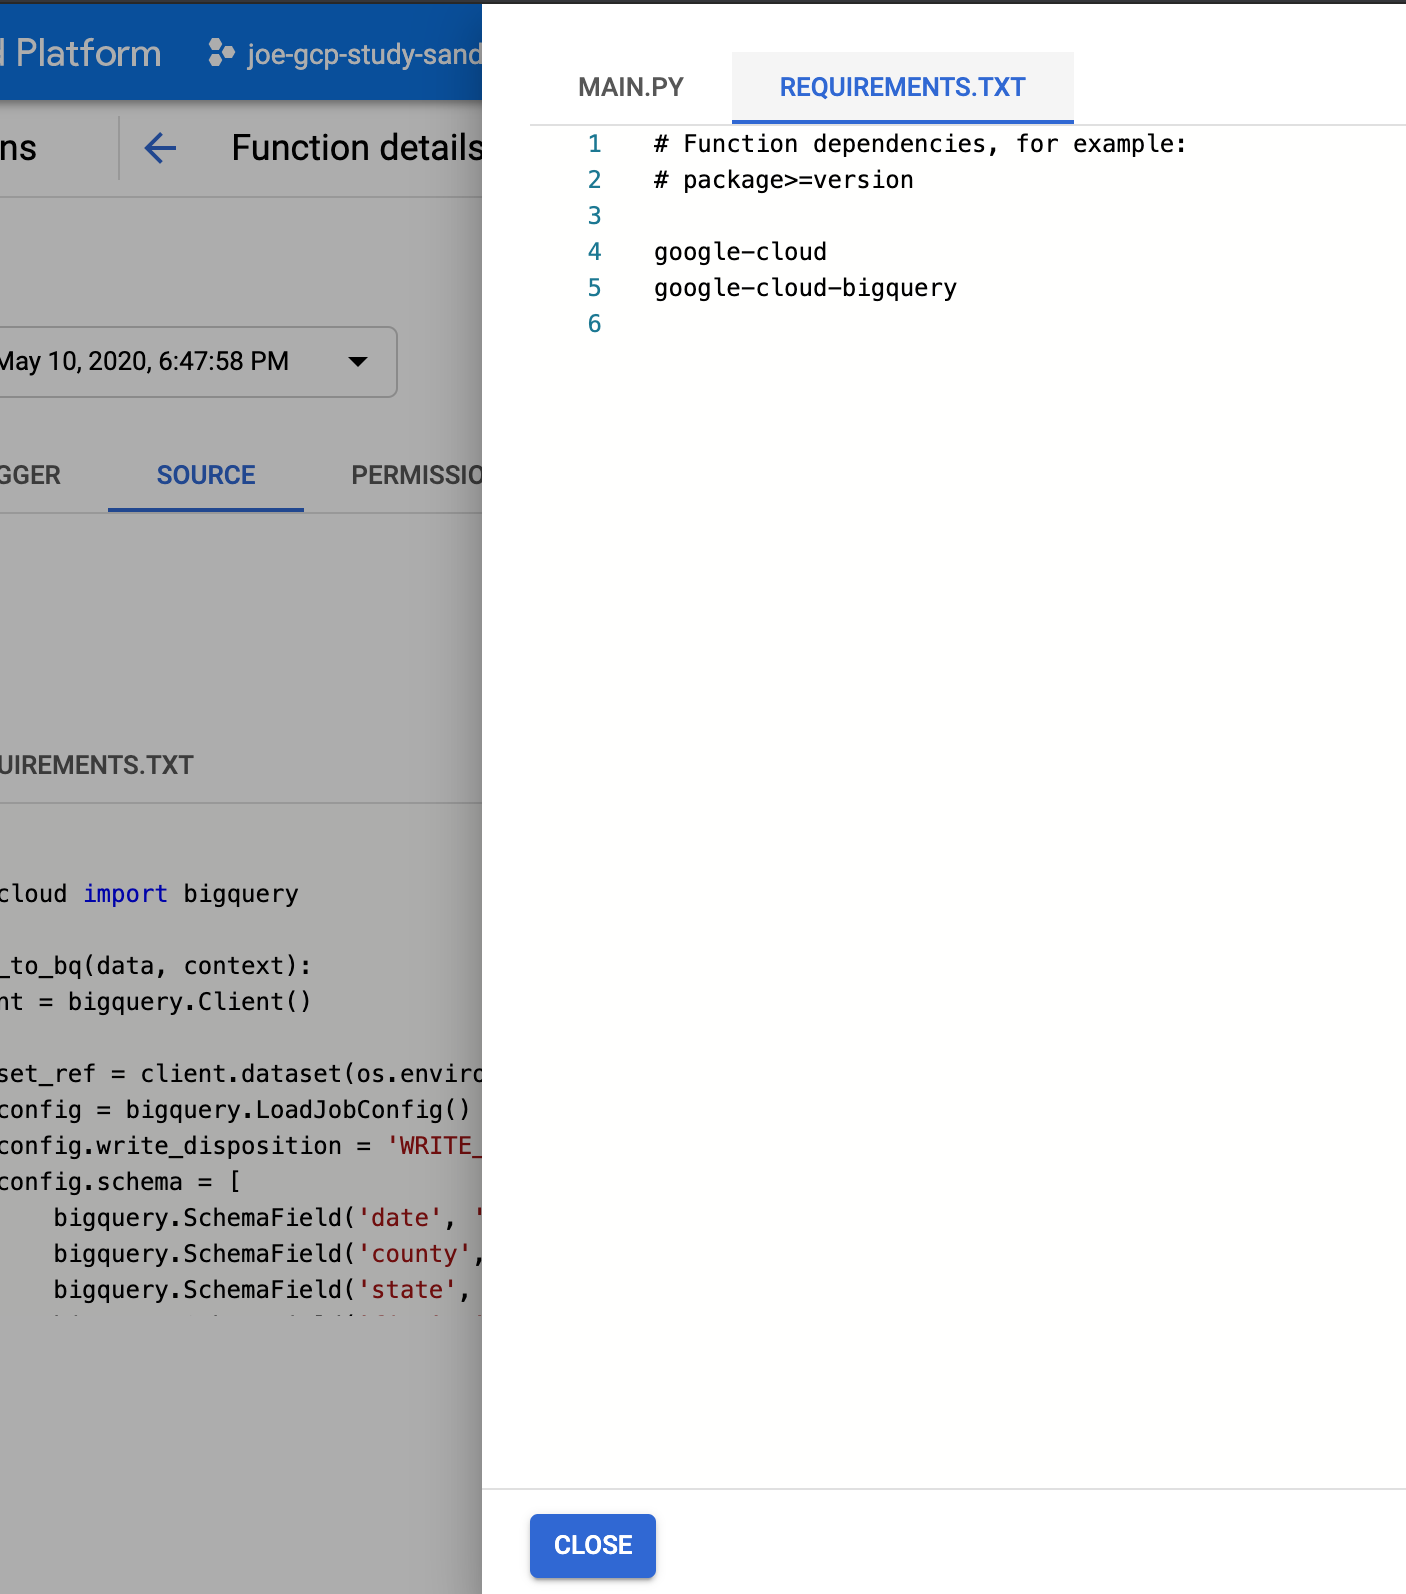Viewport: 1406px width, 1594px height.
Task: Select the REQUIREMENTS.TXT tab in the dialog
Action: (902, 87)
